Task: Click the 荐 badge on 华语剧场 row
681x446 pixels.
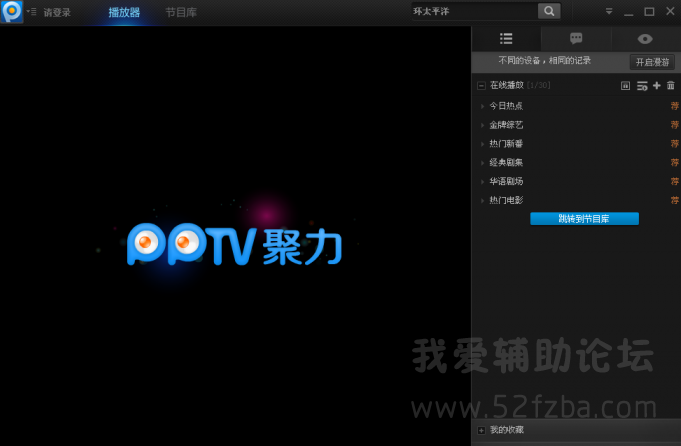Action: tap(674, 182)
